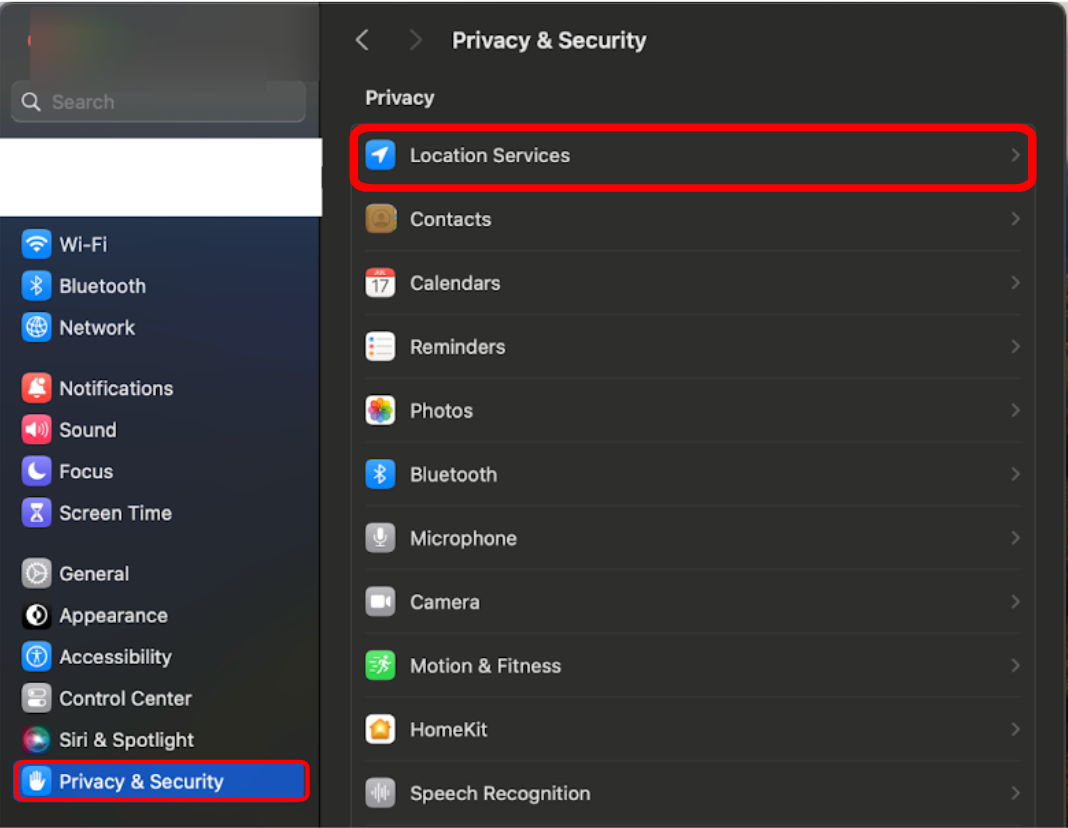Click the Siri & Spotlight icon

[x=36, y=740]
